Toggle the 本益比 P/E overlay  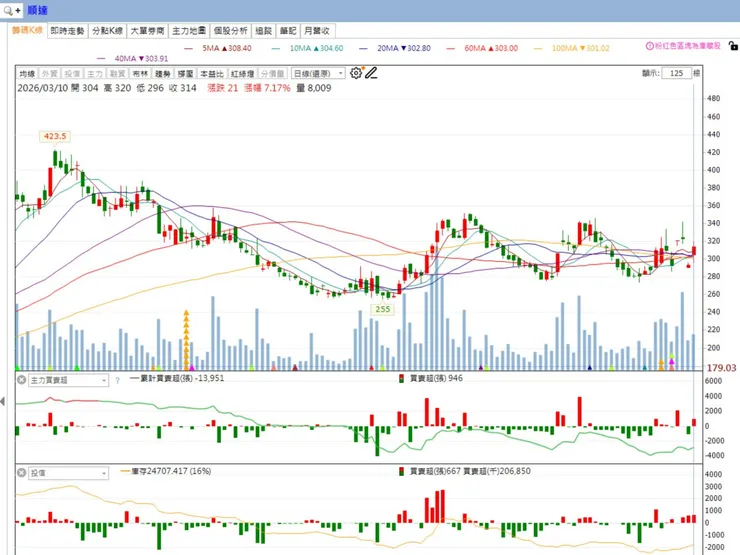[x=212, y=74]
